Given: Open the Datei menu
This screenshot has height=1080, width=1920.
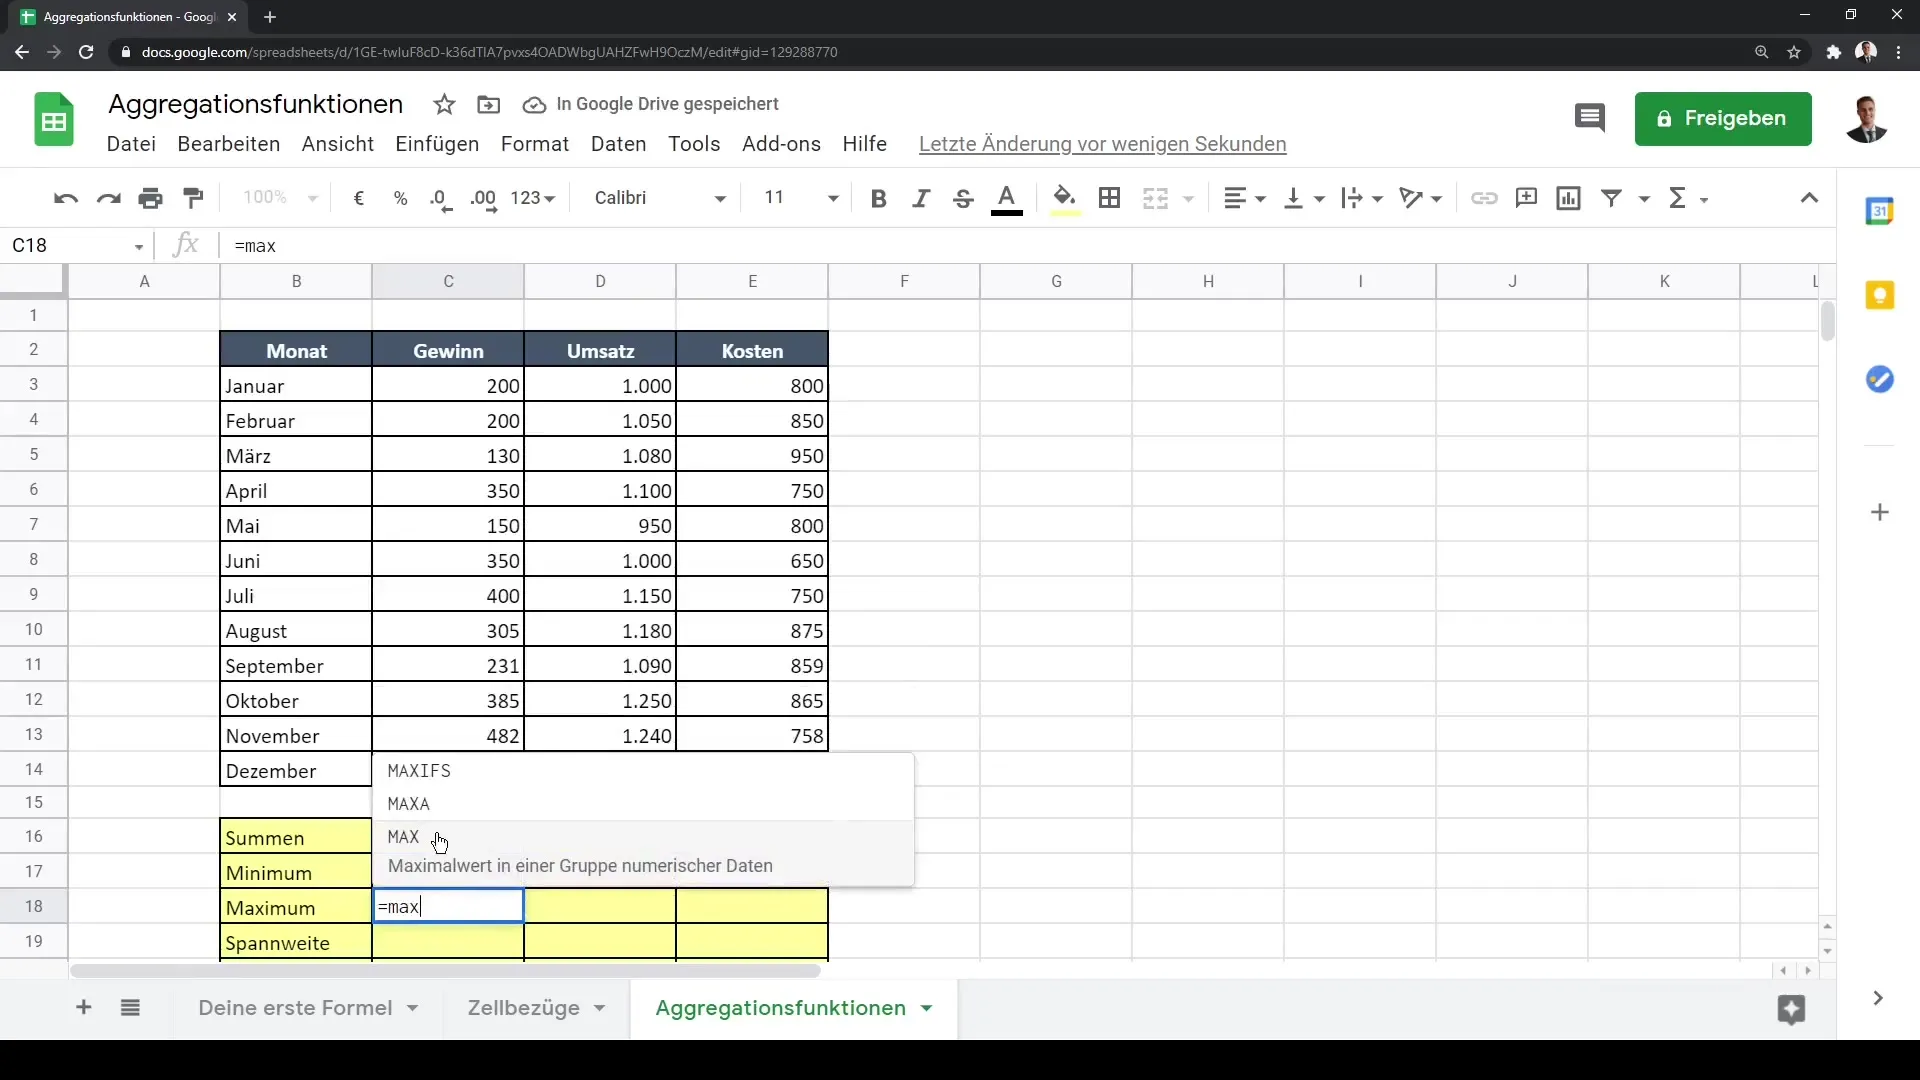Looking at the screenshot, I should [131, 144].
